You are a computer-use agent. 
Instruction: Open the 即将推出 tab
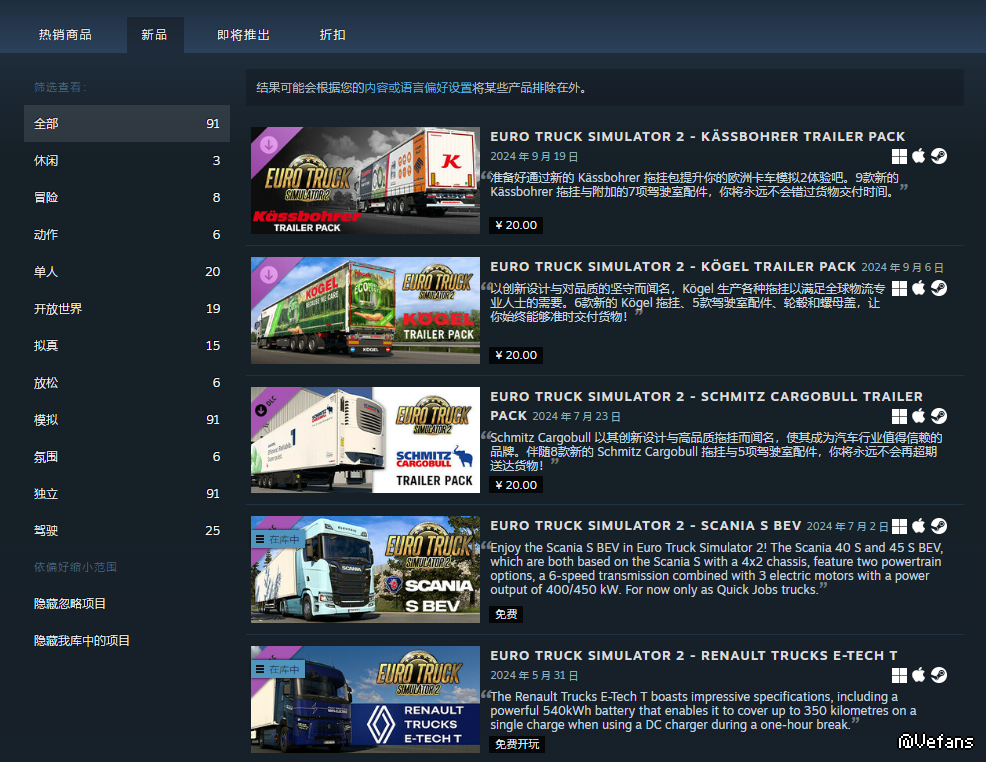243,35
